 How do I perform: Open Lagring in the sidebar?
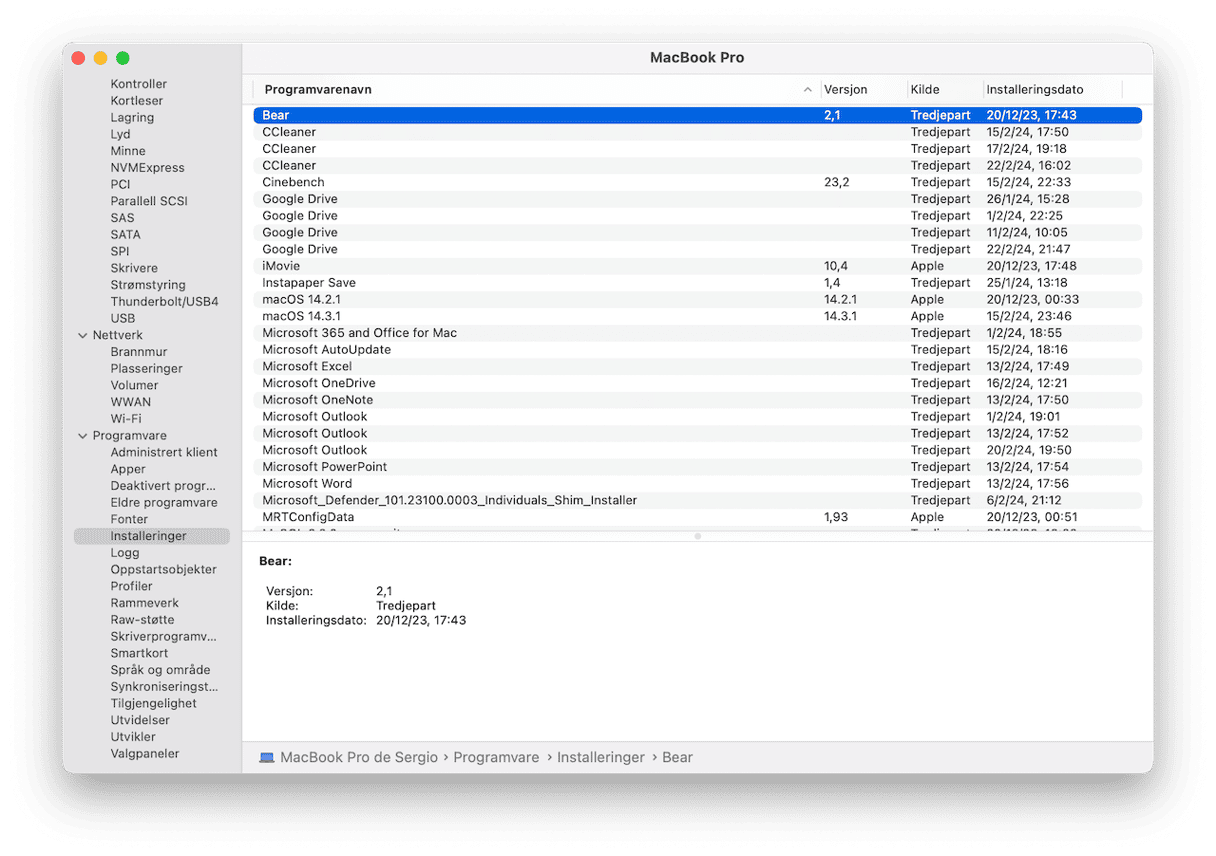click(x=132, y=118)
